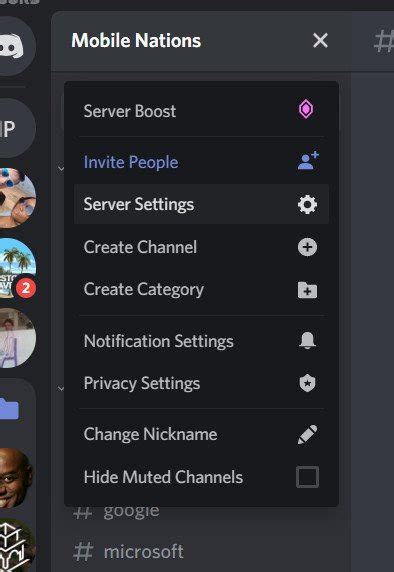Click the Create Channel plus icon
The image size is (394, 572).
coord(307,247)
